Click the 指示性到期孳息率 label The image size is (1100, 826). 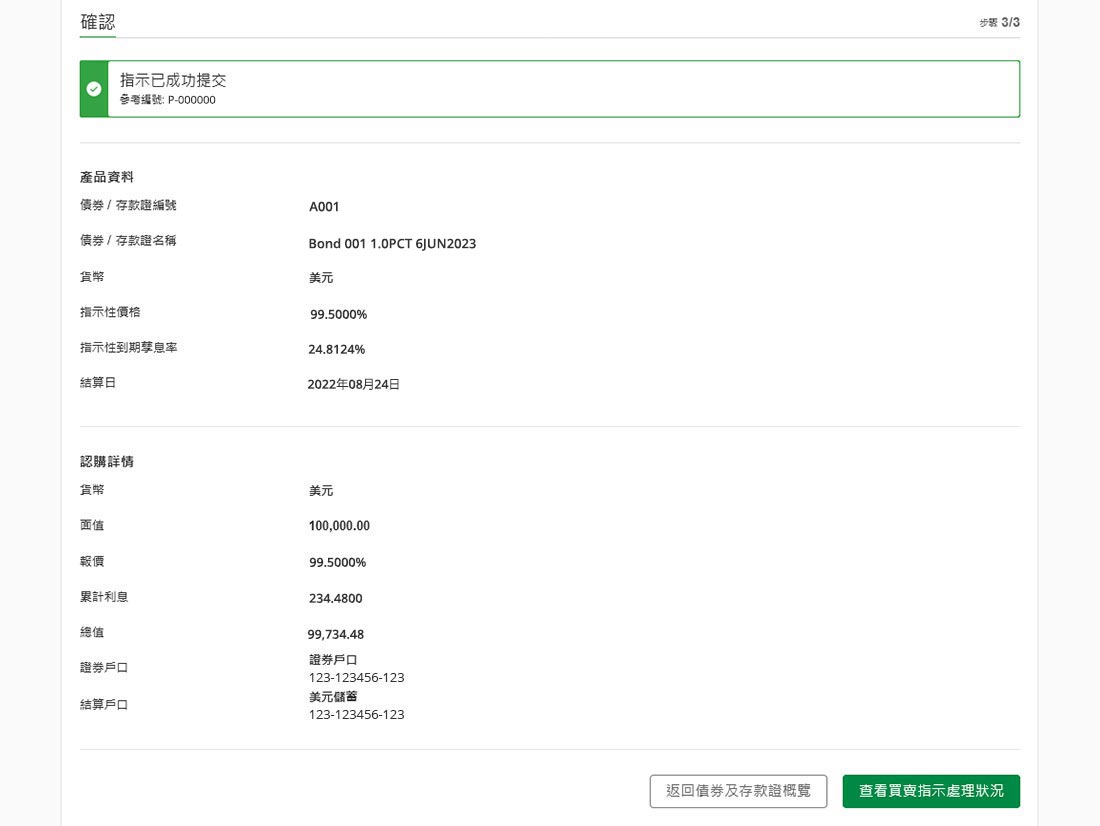pyautogui.click(x=128, y=347)
